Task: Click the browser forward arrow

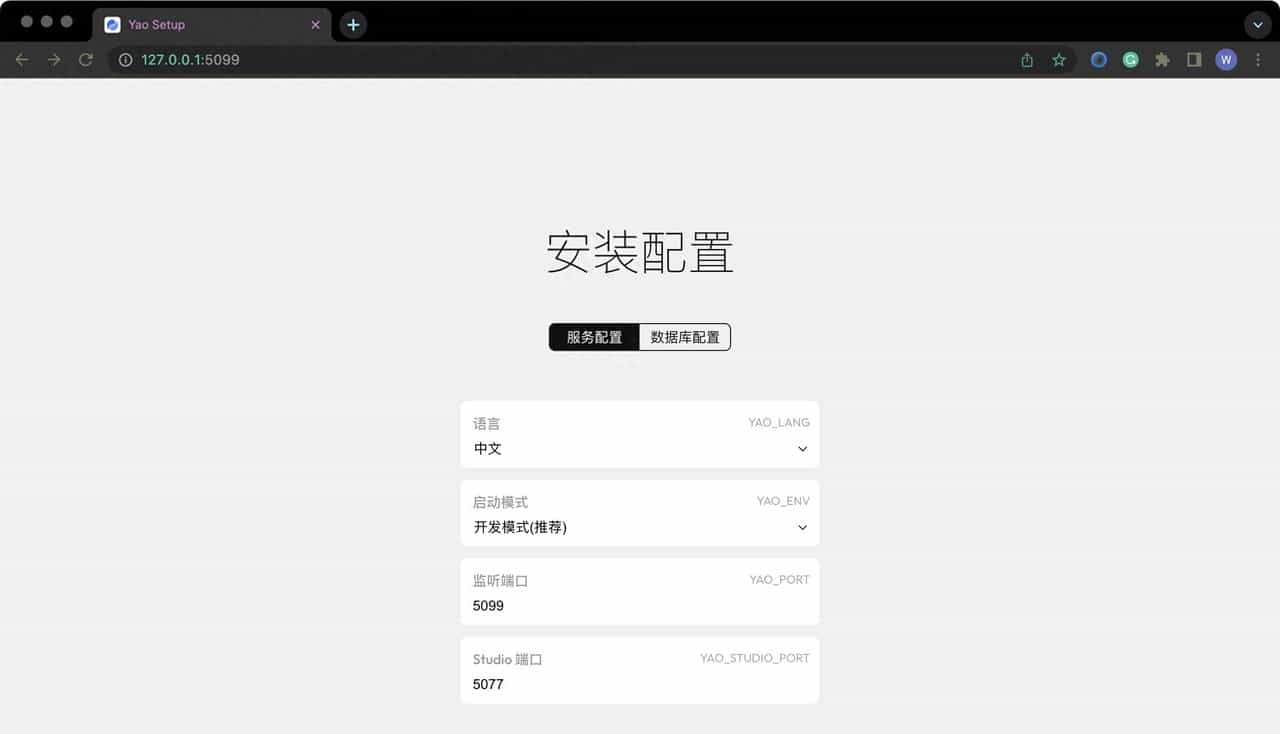Action: (54, 60)
